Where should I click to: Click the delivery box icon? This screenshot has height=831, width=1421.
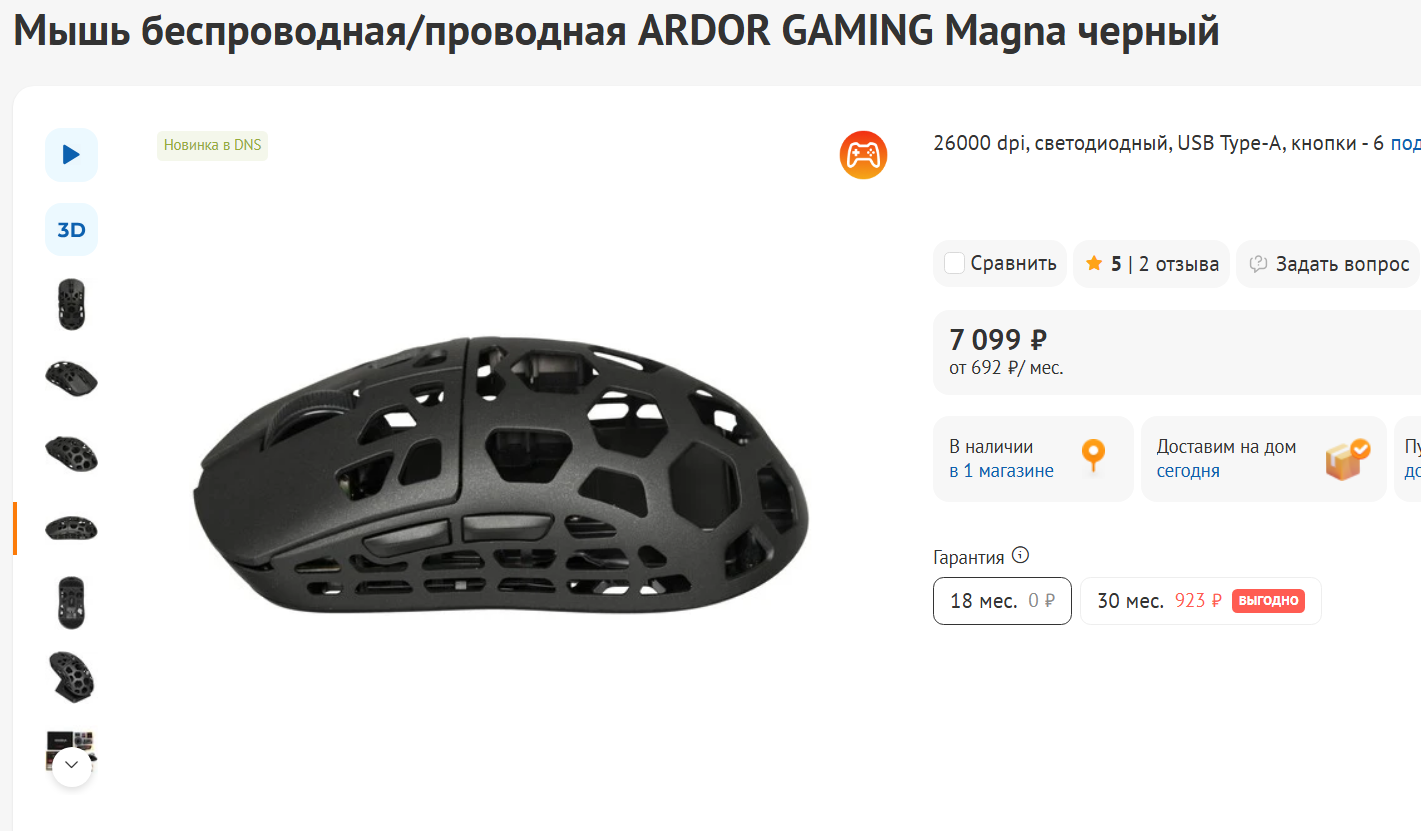coord(1347,459)
